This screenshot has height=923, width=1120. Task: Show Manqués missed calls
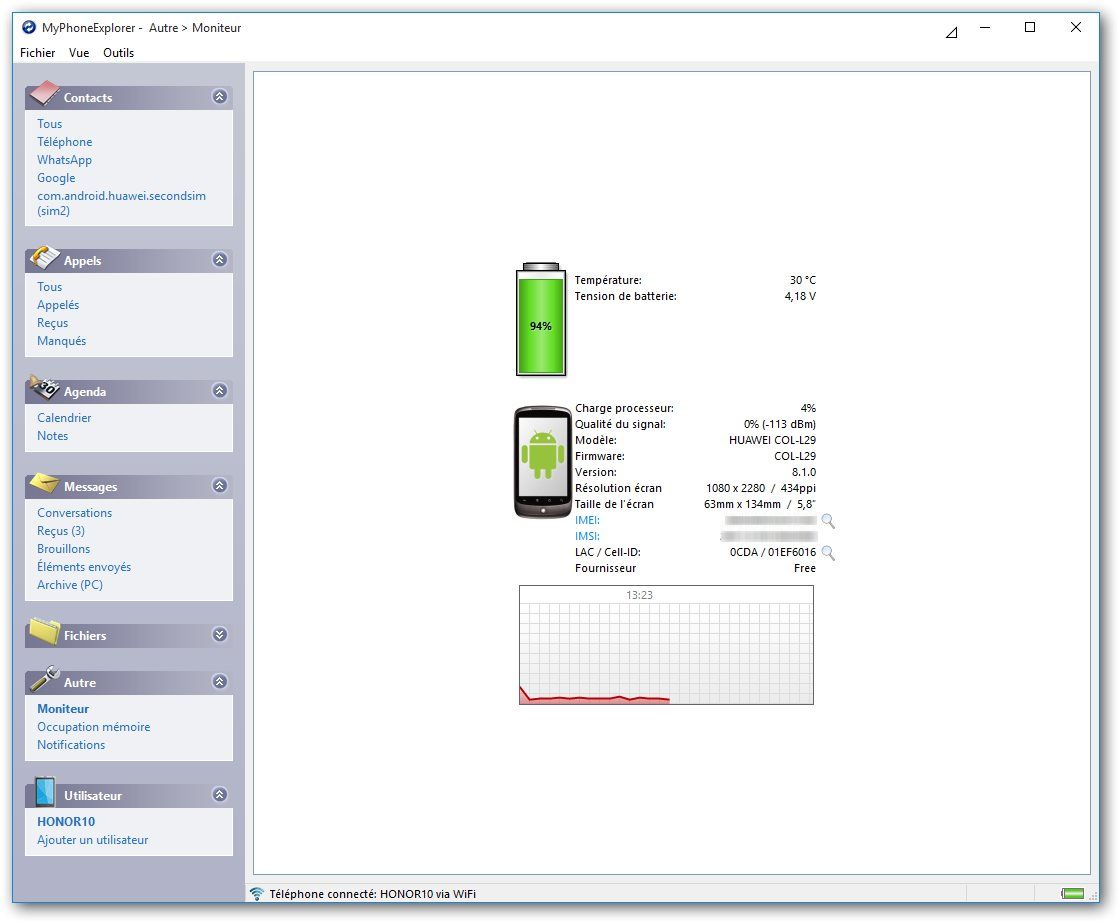click(x=61, y=341)
